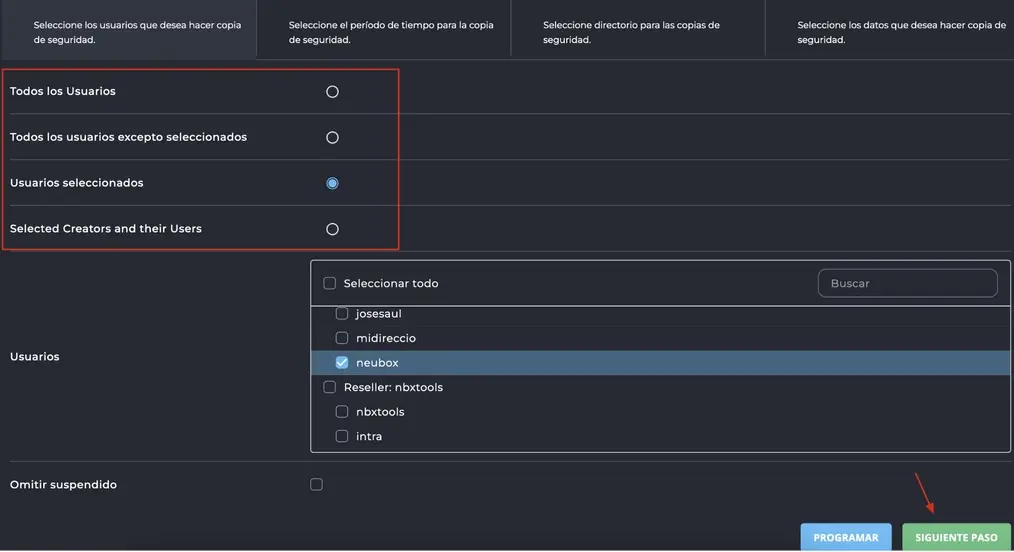Check the Seleccionar todo checkbox
Image resolution: width=1014 pixels, height=552 pixels.
coord(329,283)
